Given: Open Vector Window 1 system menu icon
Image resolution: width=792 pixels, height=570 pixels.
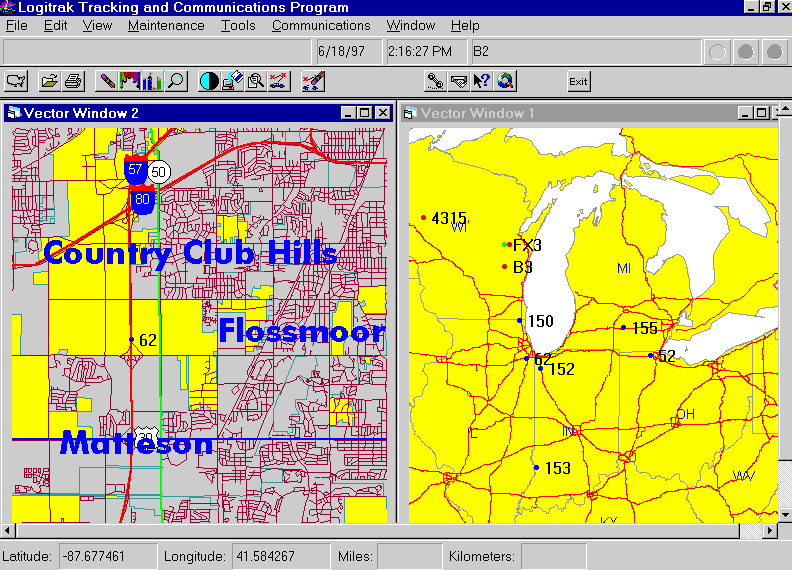Looking at the screenshot, I should coord(410,113).
